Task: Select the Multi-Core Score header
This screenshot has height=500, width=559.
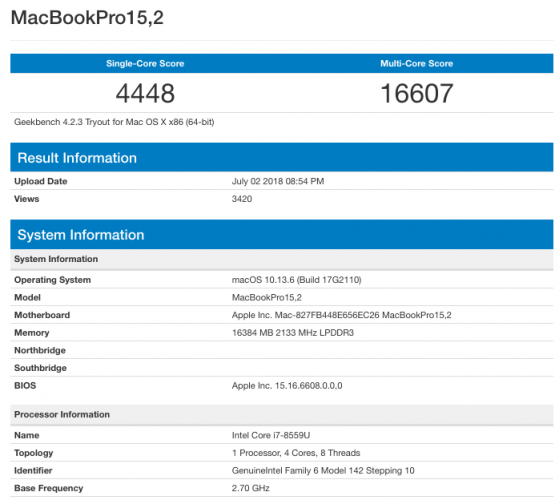Action: point(416,63)
